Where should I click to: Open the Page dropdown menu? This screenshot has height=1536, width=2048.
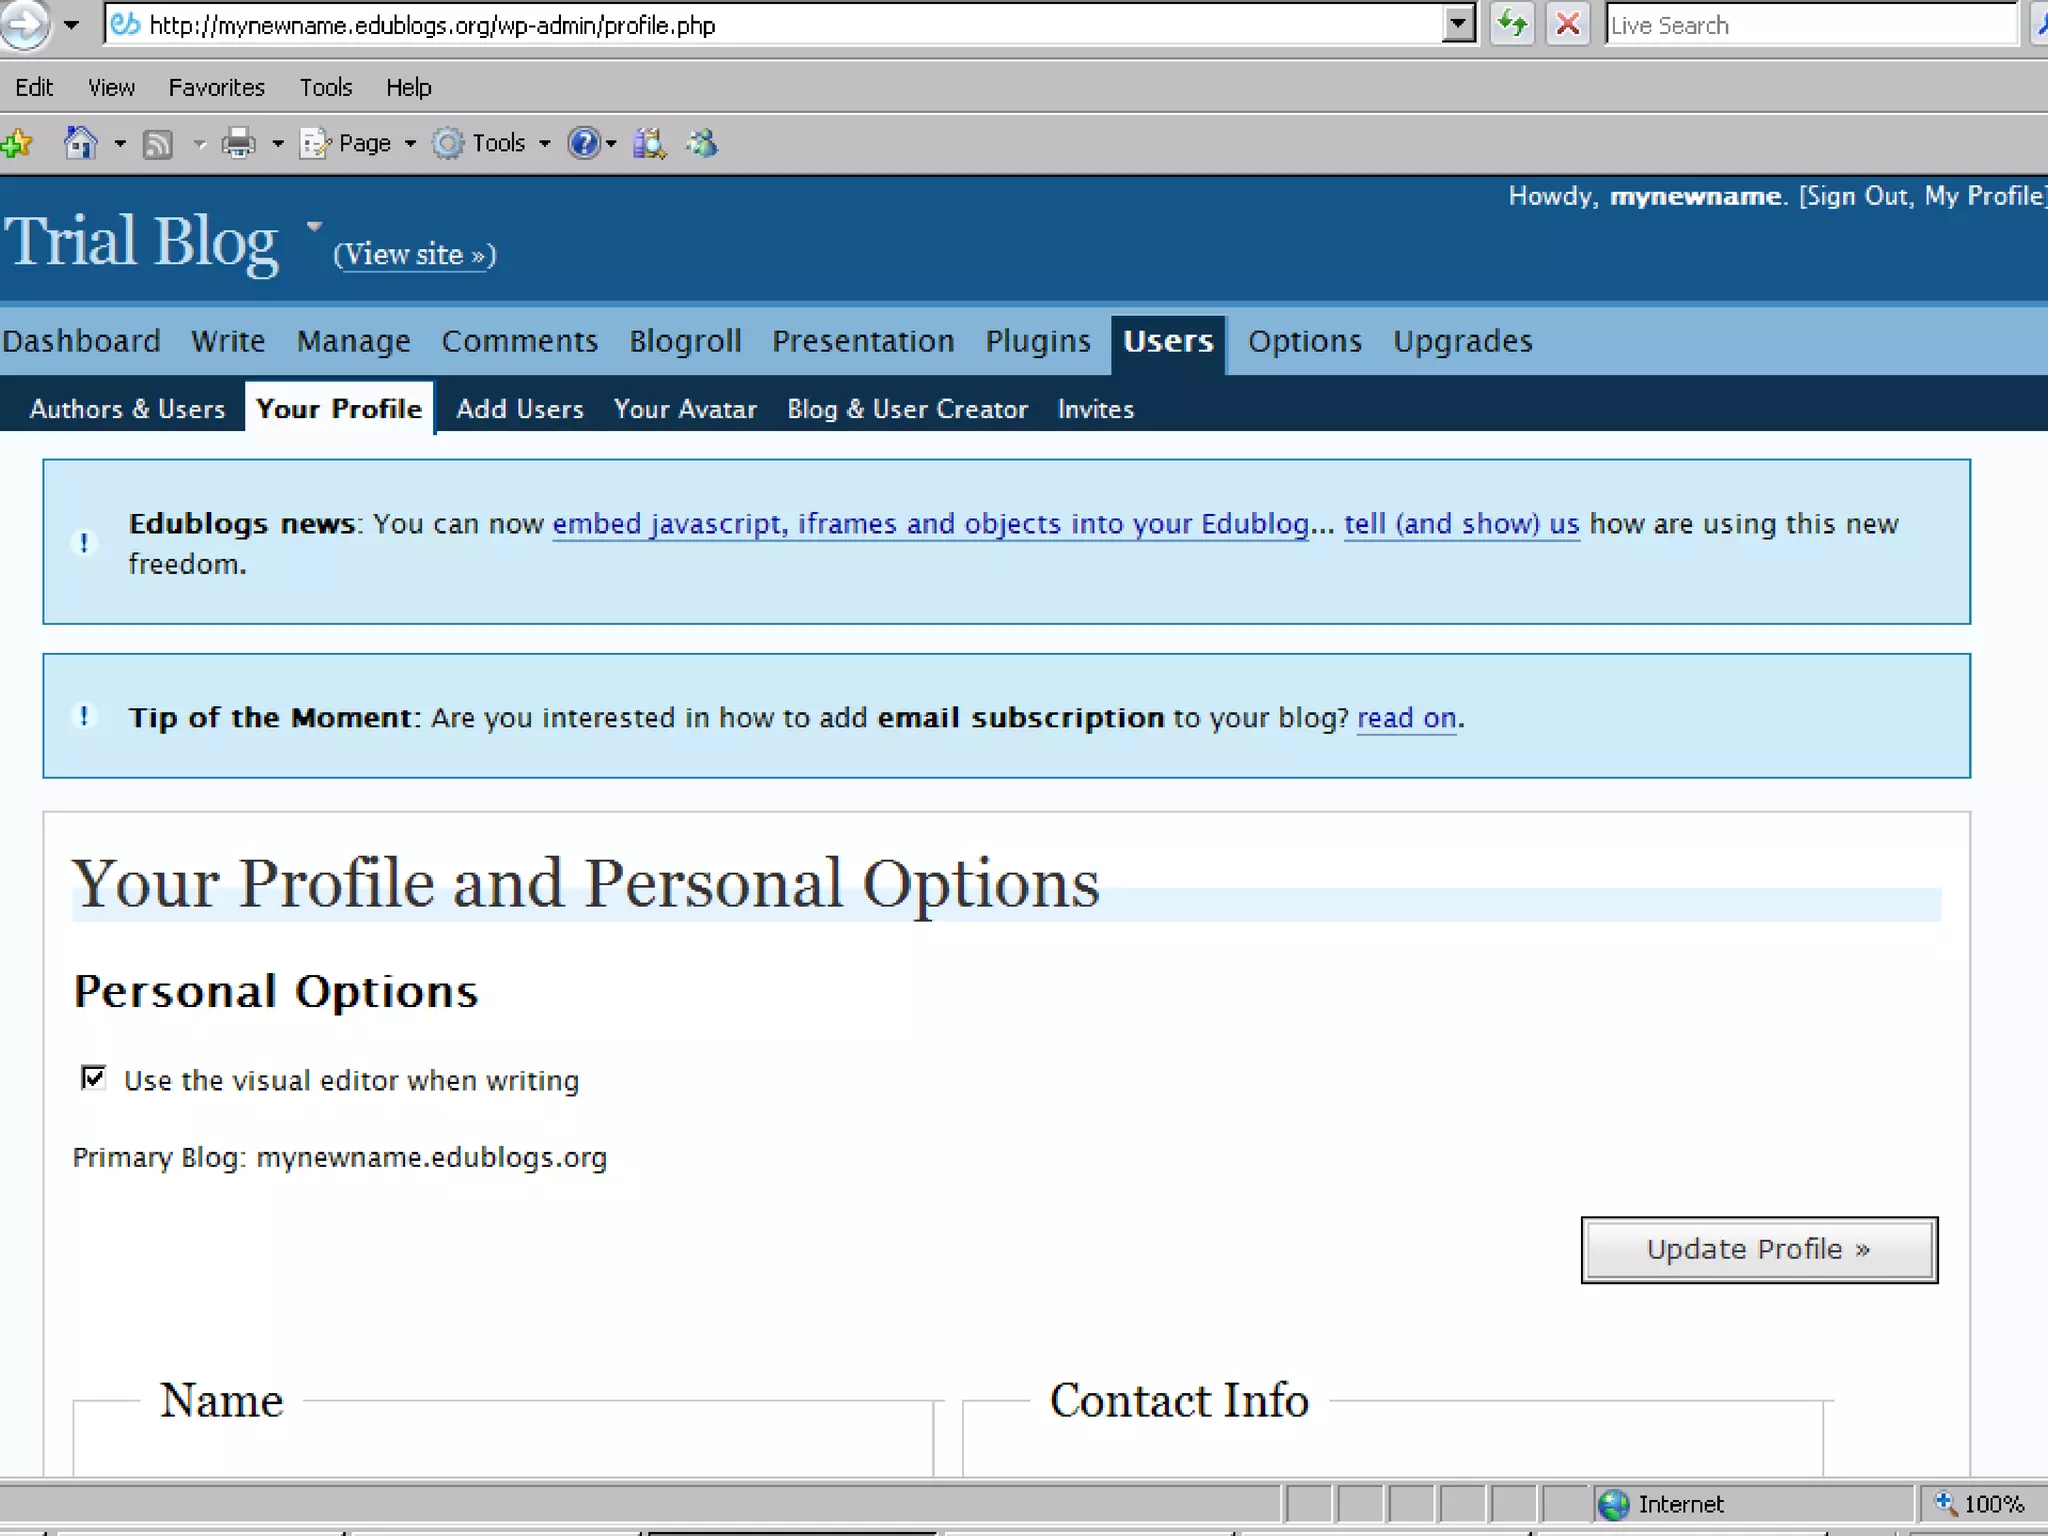click(x=363, y=144)
